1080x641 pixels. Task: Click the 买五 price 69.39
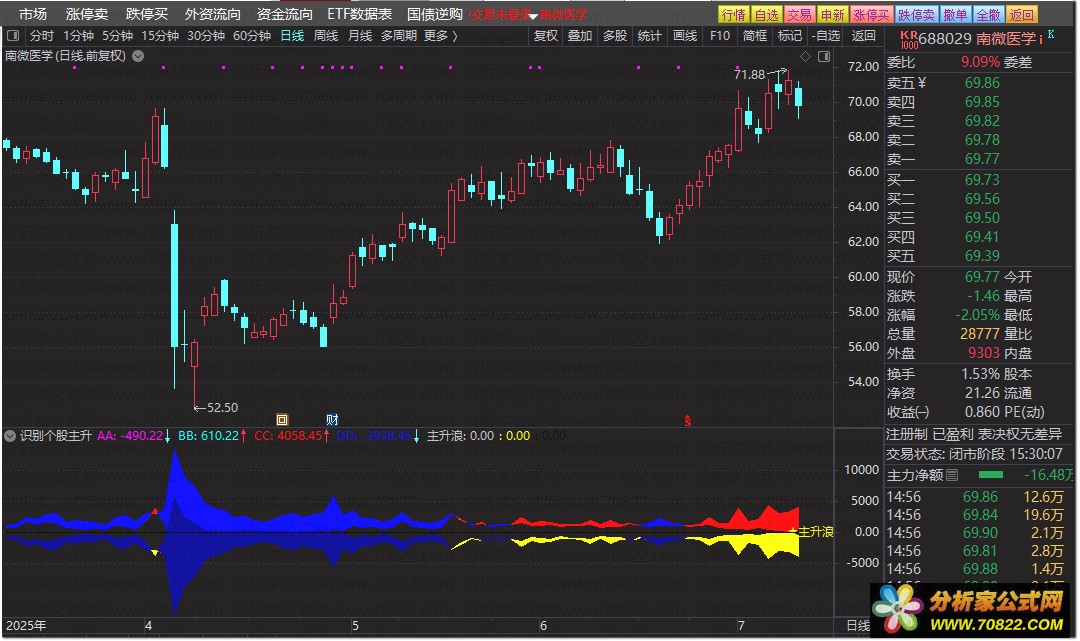(982, 256)
